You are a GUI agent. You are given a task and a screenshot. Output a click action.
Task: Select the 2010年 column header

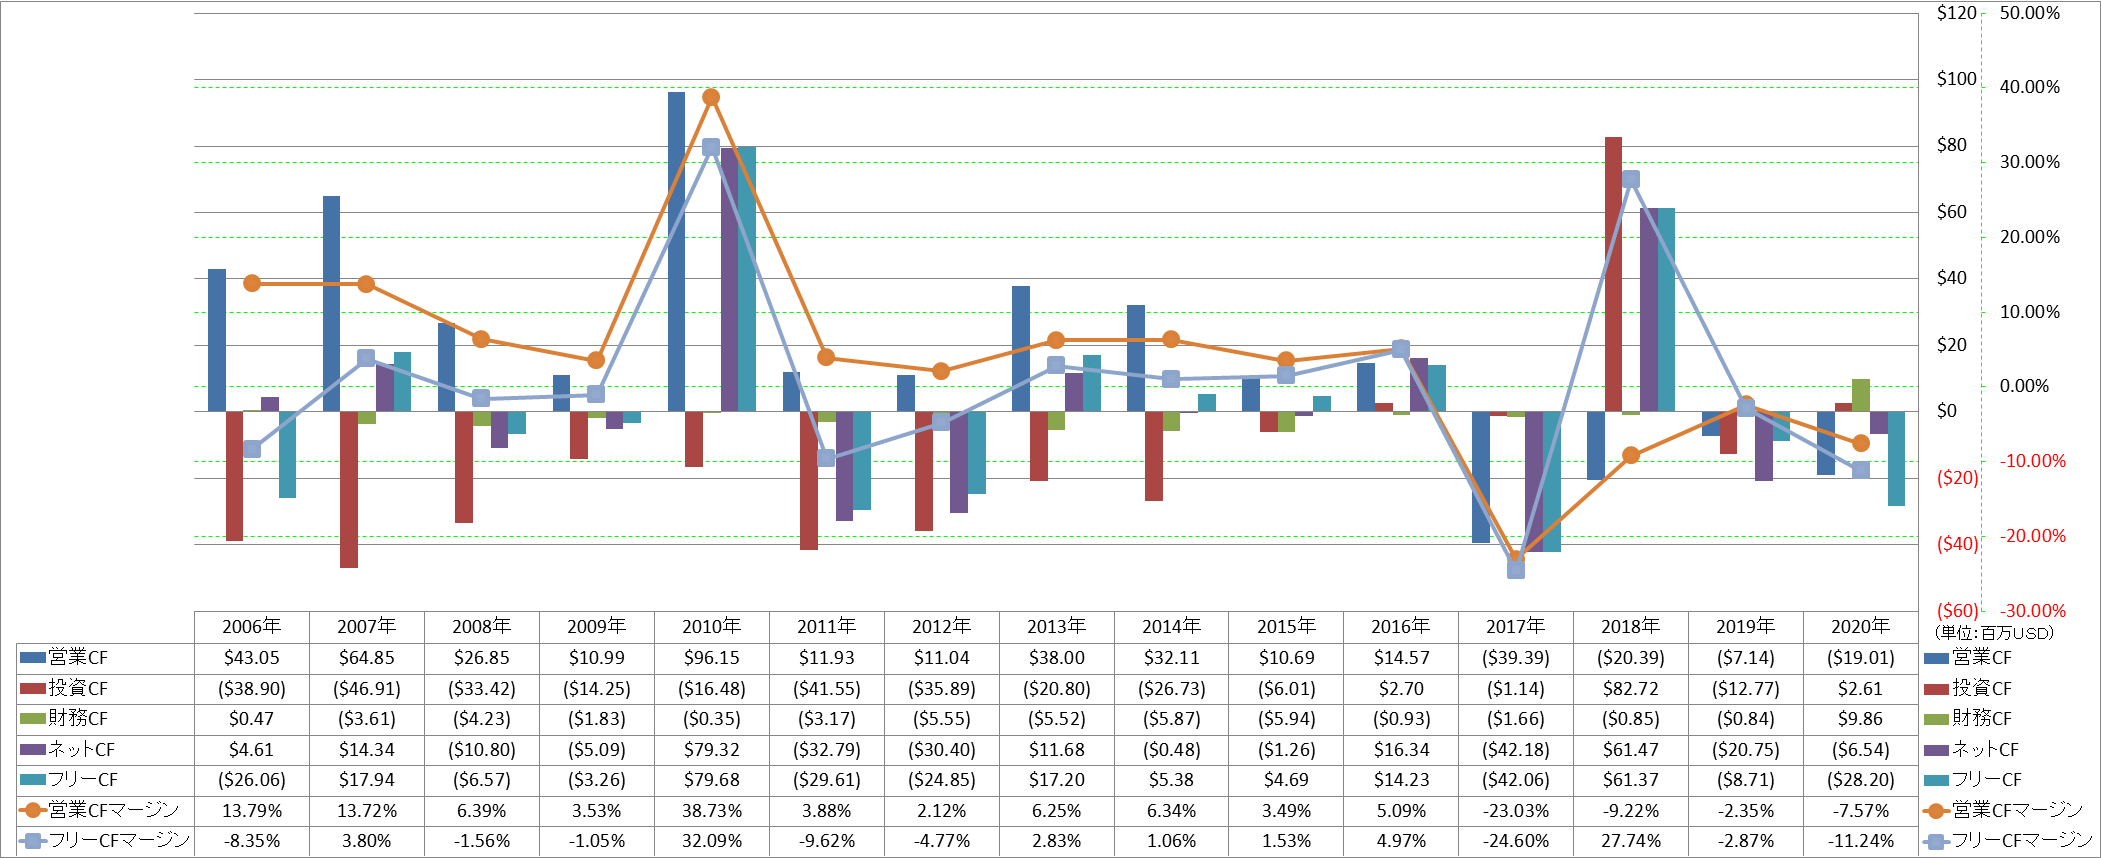[x=711, y=627]
